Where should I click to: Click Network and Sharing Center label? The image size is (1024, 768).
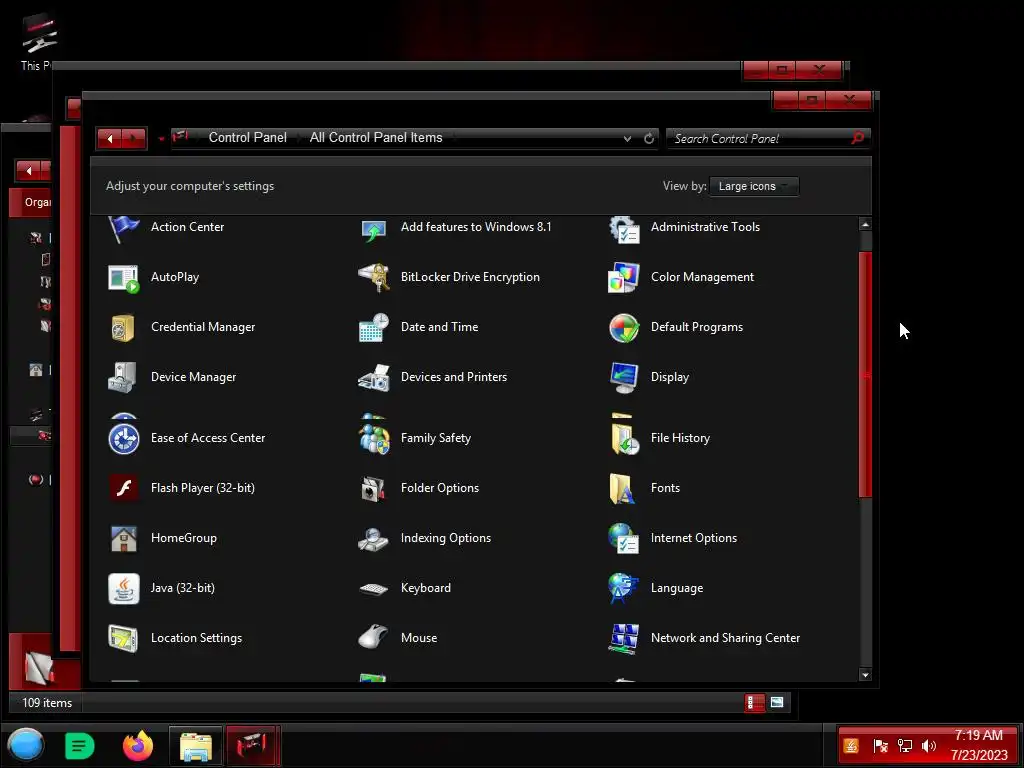point(725,638)
